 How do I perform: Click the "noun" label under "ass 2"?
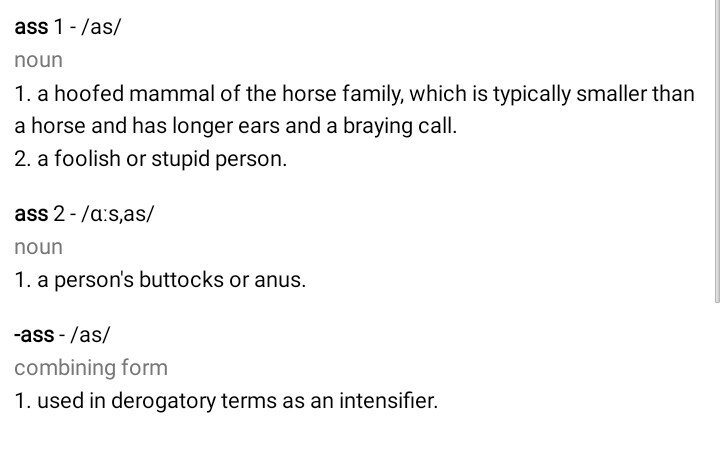38,247
